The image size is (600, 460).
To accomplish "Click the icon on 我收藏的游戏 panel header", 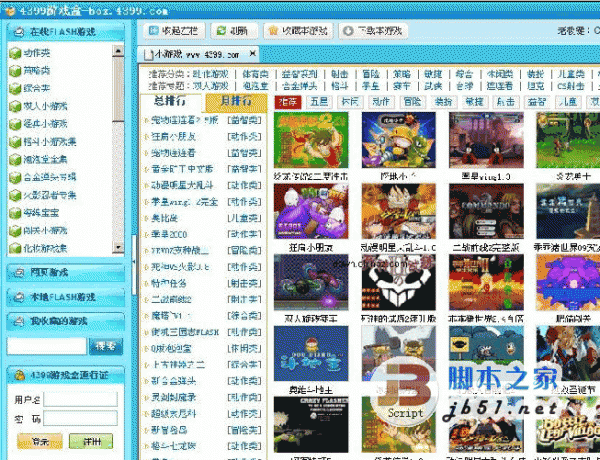I will 18,321.
